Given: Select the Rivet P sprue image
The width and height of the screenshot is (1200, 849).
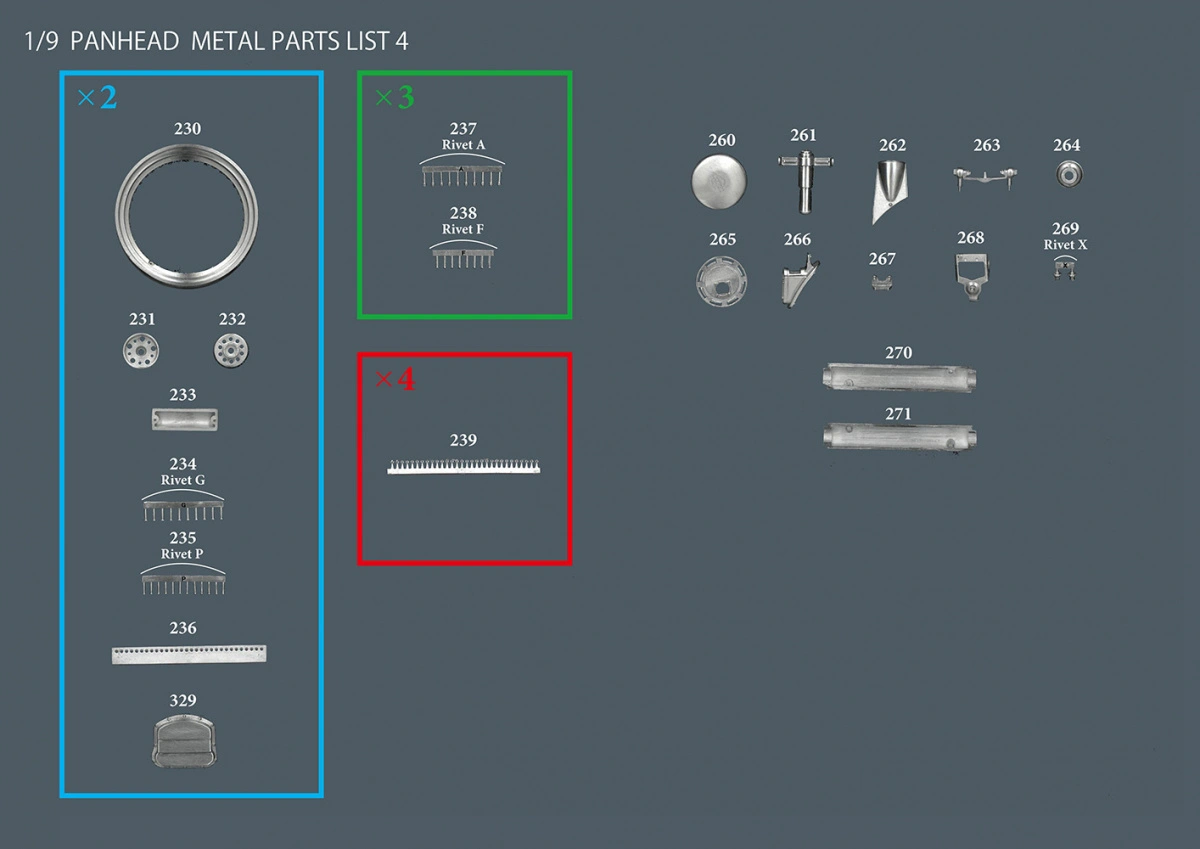Looking at the screenshot, I should click(183, 580).
